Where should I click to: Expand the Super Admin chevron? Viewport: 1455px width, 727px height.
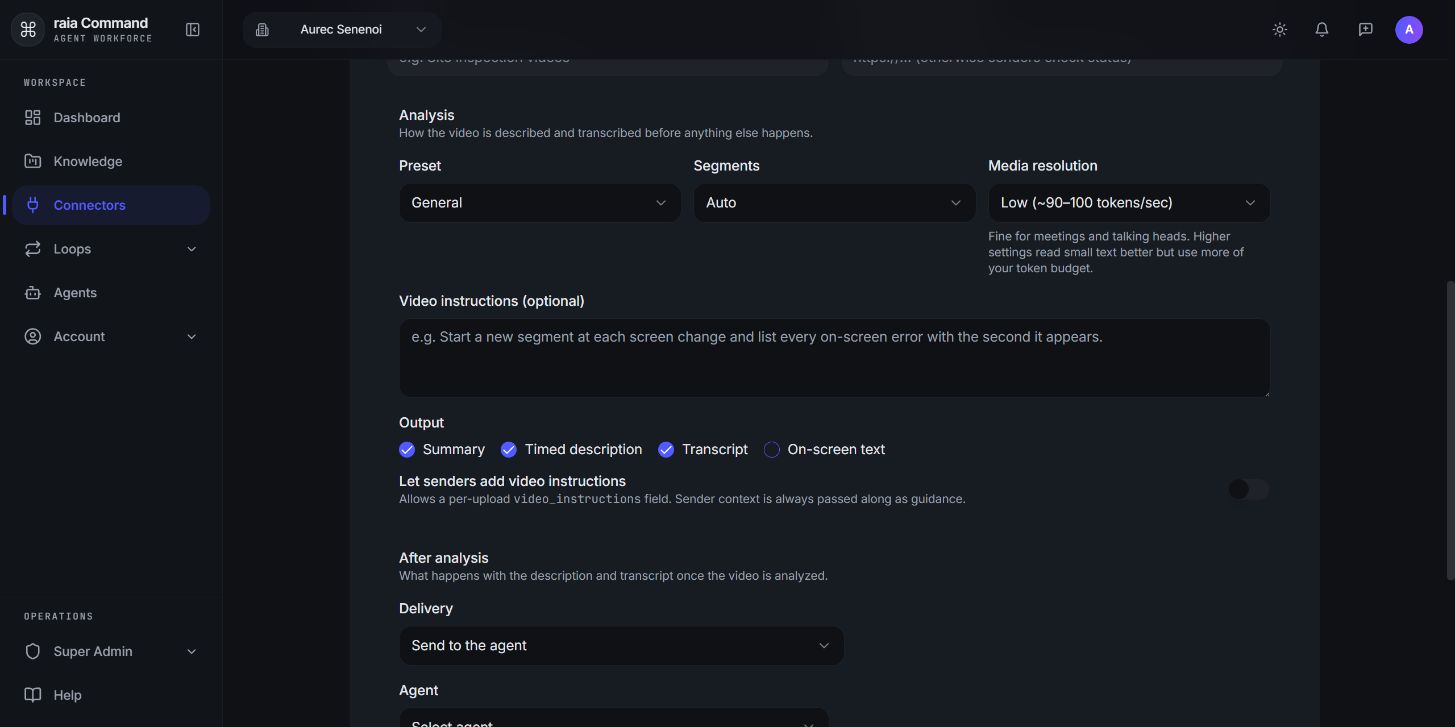[x=192, y=652]
